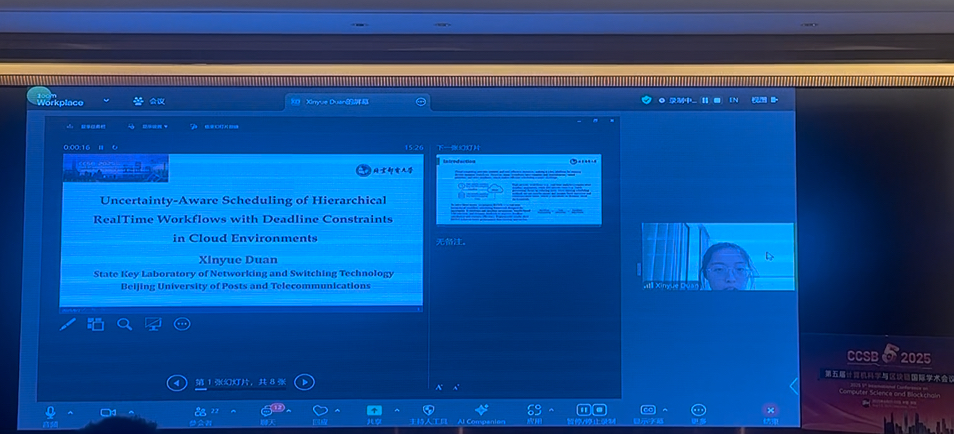This screenshot has width=954, height=434.
Task: Stop recording from top status bar
Action: click(717, 100)
